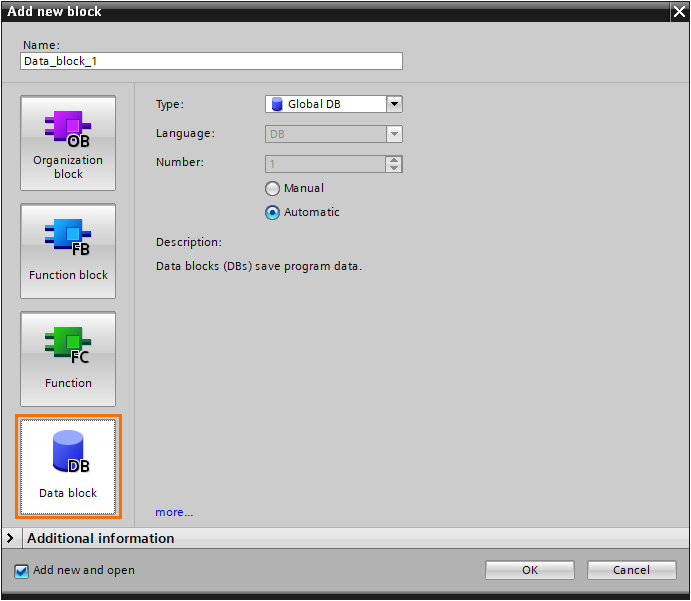This screenshot has height=601, width=691.
Task: Click the Number field's down arrow
Action: [394, 168]
